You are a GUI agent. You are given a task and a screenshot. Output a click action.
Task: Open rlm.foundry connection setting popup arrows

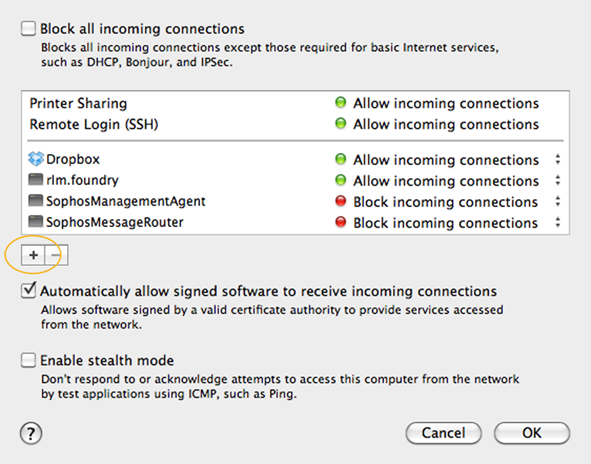557,181
